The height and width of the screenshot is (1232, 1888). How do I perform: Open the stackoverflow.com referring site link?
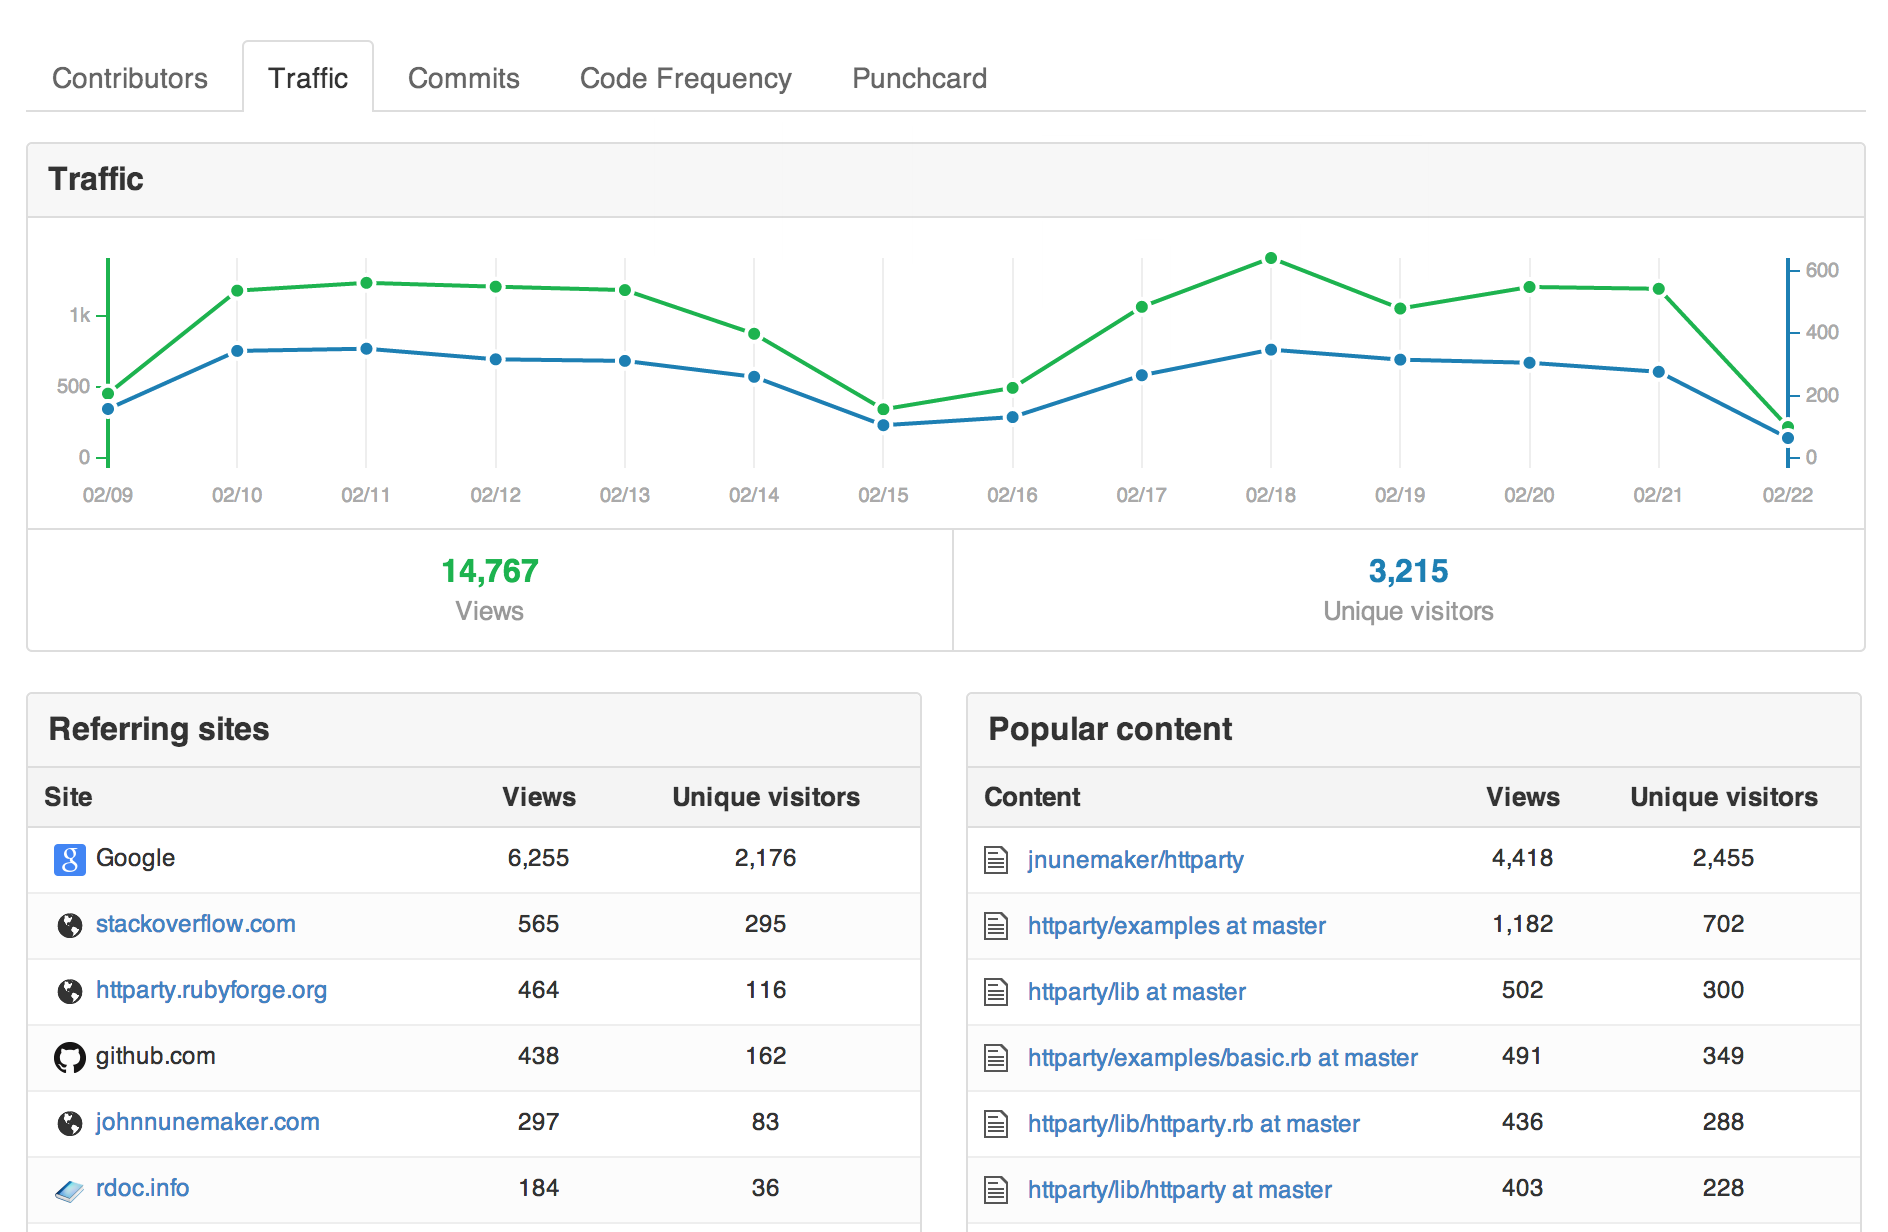[x=194, y=924]
